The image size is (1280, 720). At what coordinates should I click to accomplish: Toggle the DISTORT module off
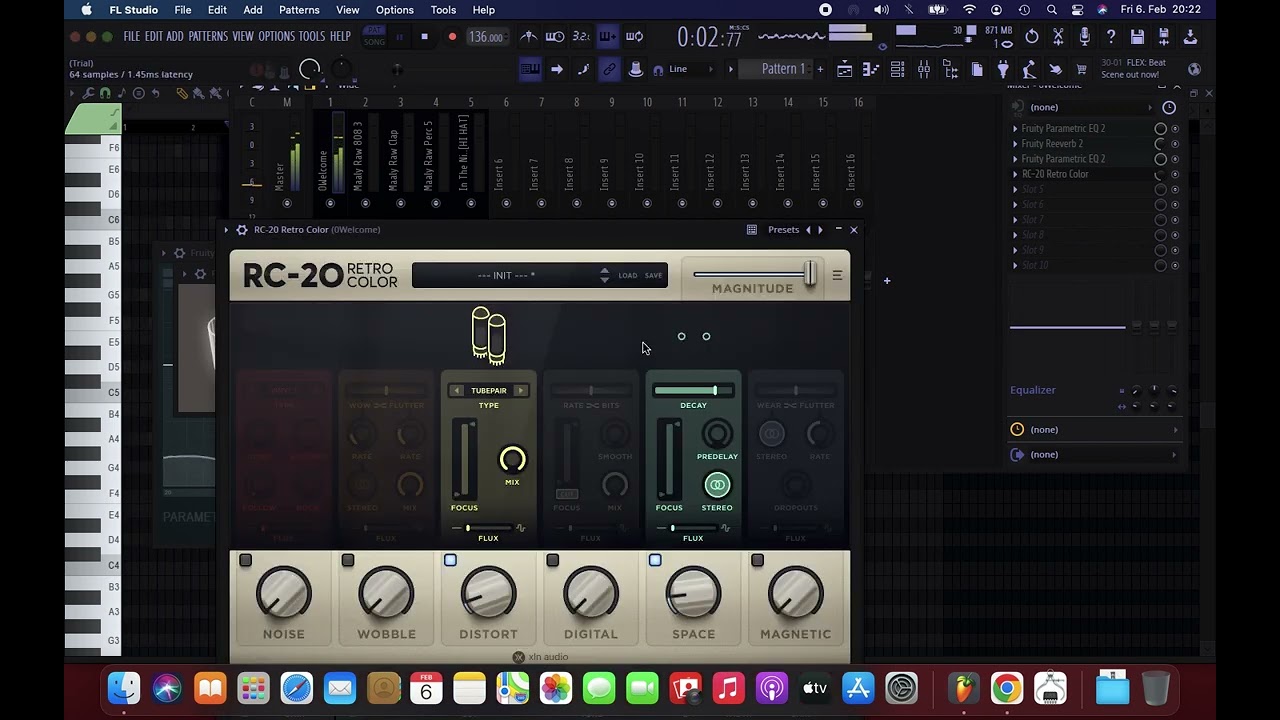(x=450, y=560)
